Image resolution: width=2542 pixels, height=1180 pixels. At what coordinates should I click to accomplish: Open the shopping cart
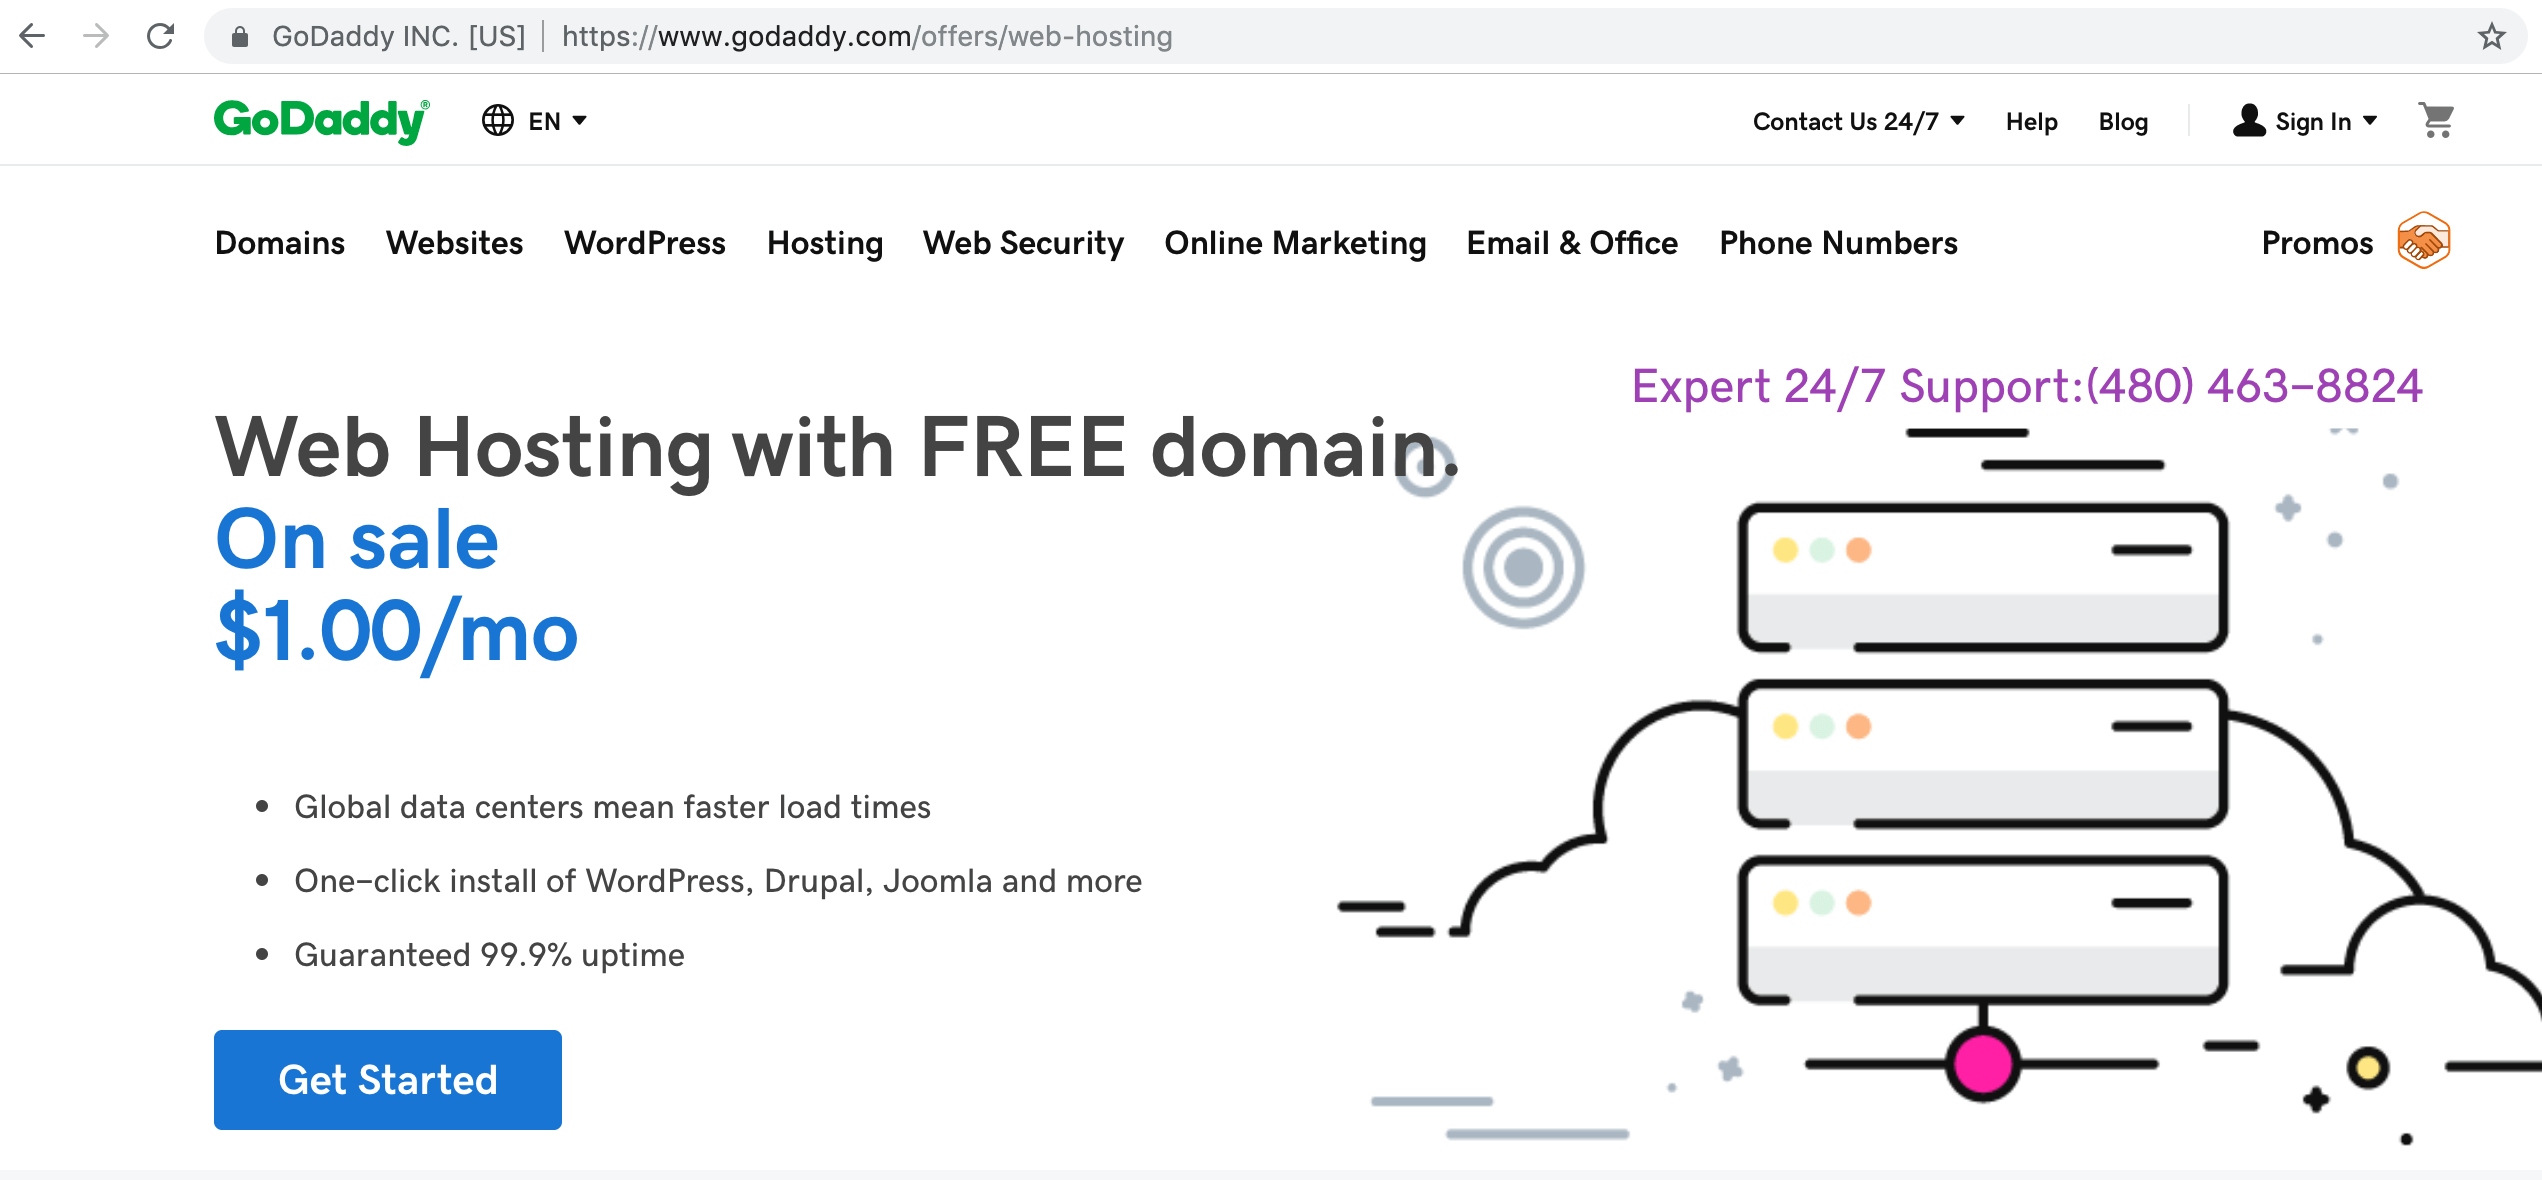click(x=2437, y=120)
